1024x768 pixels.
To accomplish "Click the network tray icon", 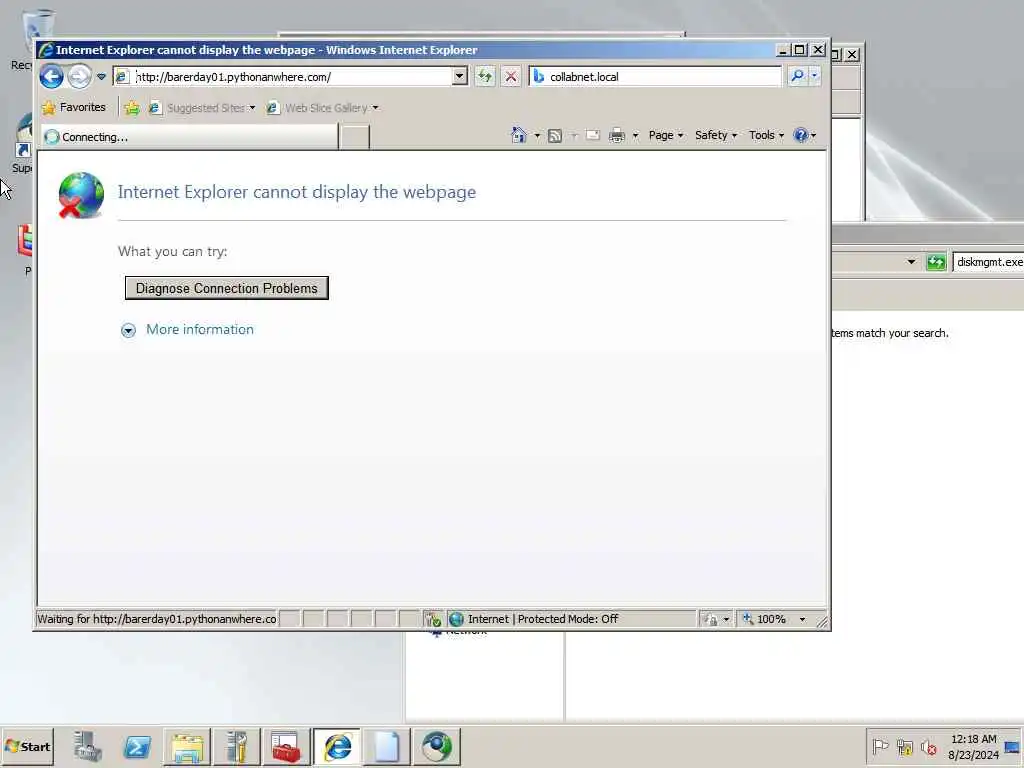I will click(904, 746).
